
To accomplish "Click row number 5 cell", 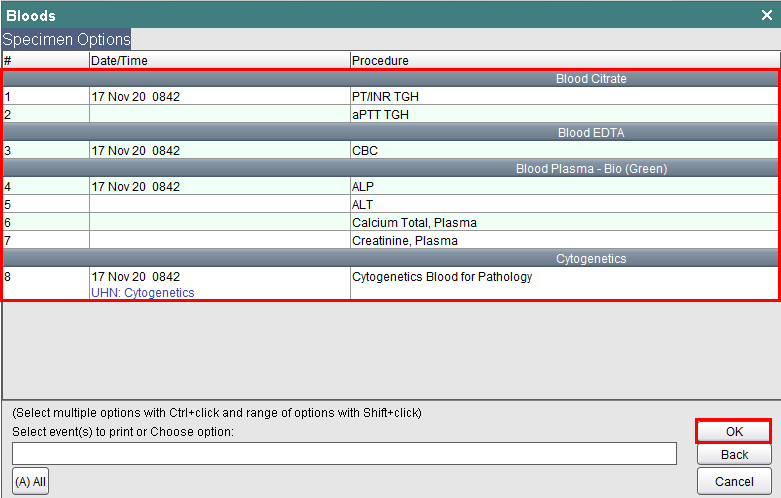I will (46, 204).
